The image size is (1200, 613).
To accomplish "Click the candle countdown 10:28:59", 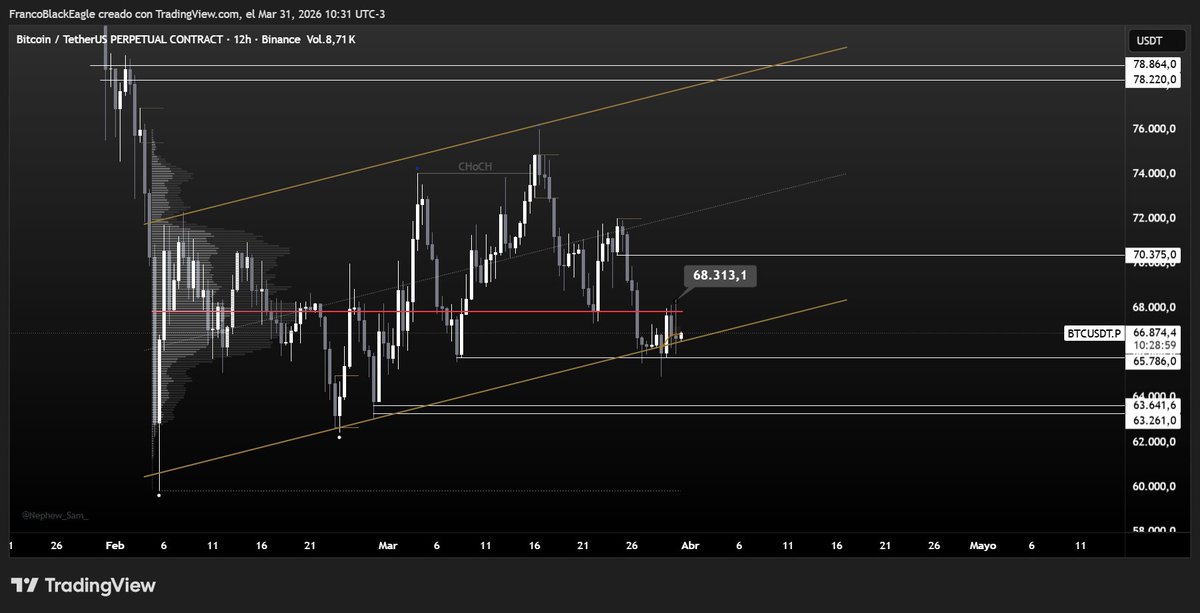I will [x=1154, y=345].
